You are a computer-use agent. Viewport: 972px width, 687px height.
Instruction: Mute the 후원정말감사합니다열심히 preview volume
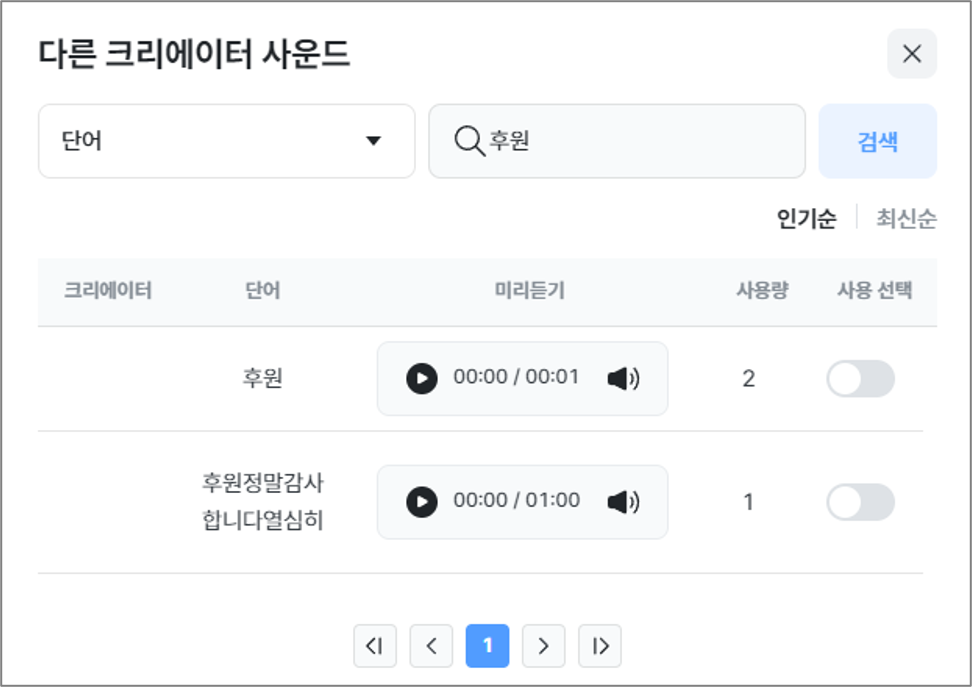623,501
